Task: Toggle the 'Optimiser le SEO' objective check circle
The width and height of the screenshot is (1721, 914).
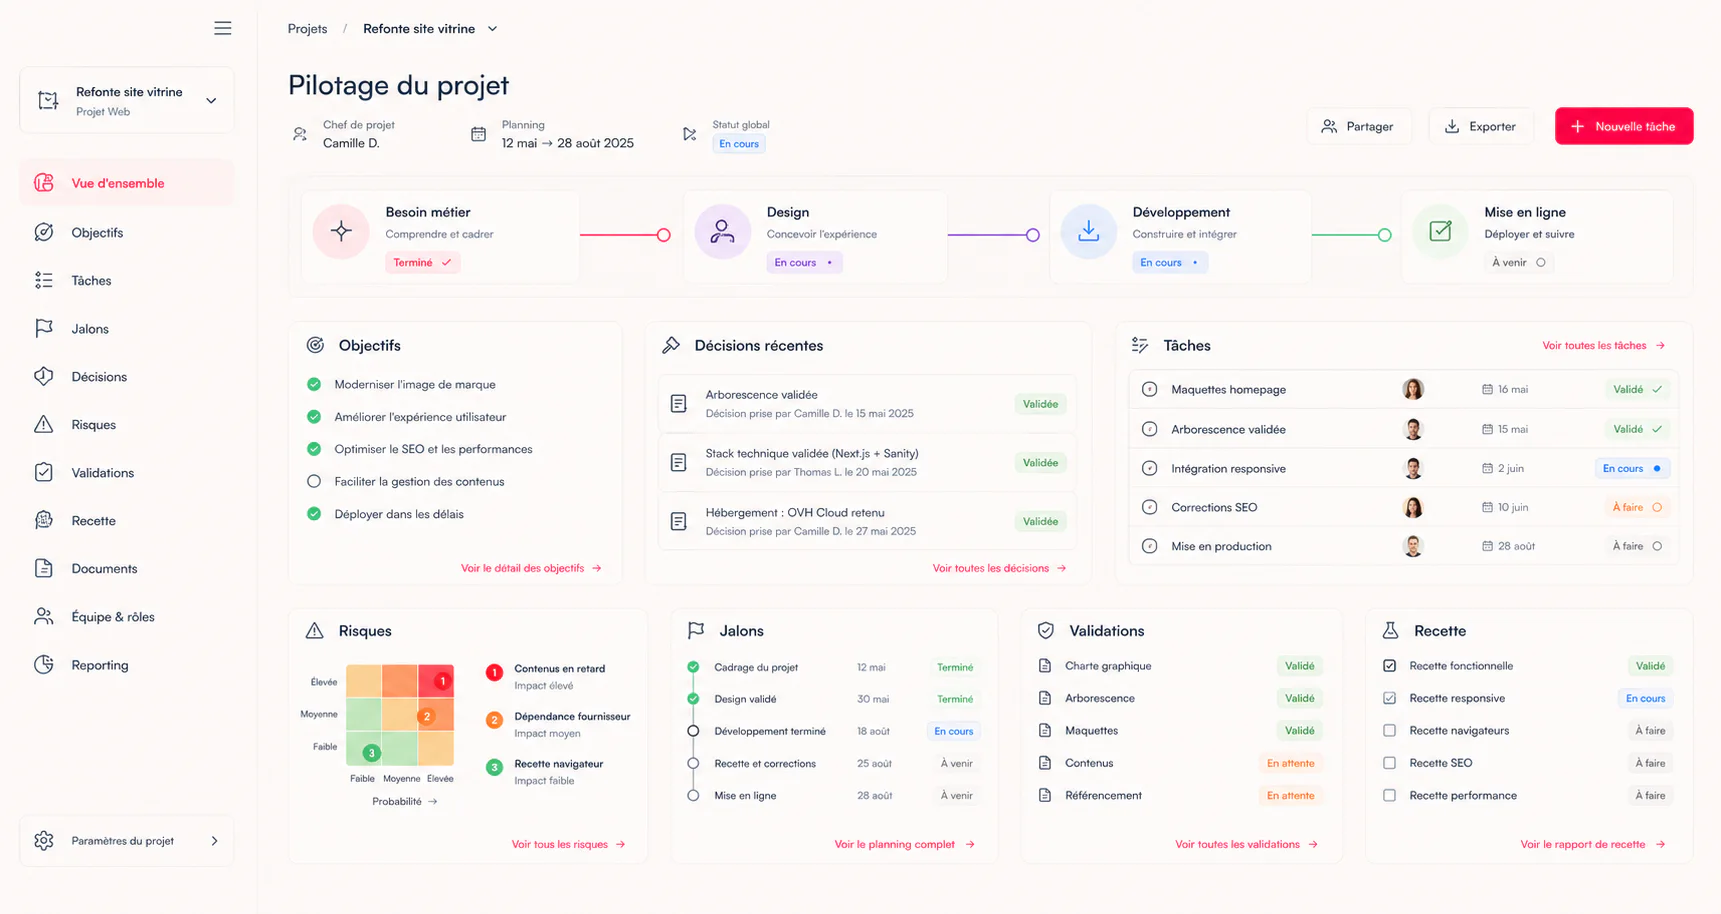Action: tap(314, 449)
